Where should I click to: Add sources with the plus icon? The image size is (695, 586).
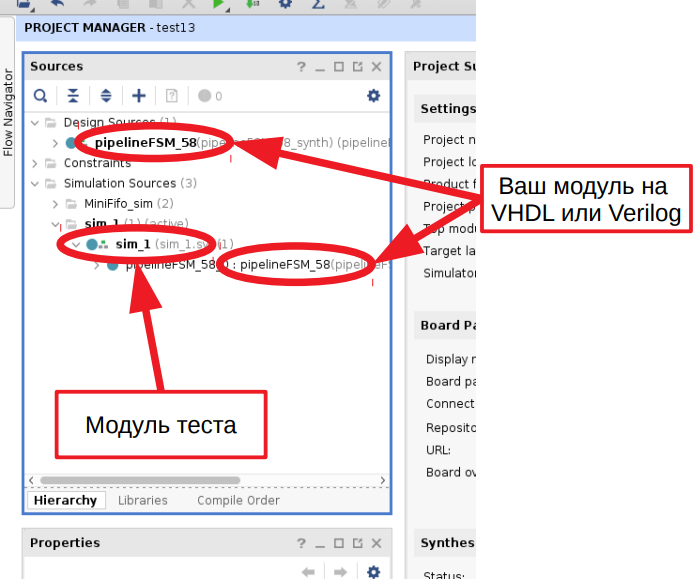[x=139, y=96]
